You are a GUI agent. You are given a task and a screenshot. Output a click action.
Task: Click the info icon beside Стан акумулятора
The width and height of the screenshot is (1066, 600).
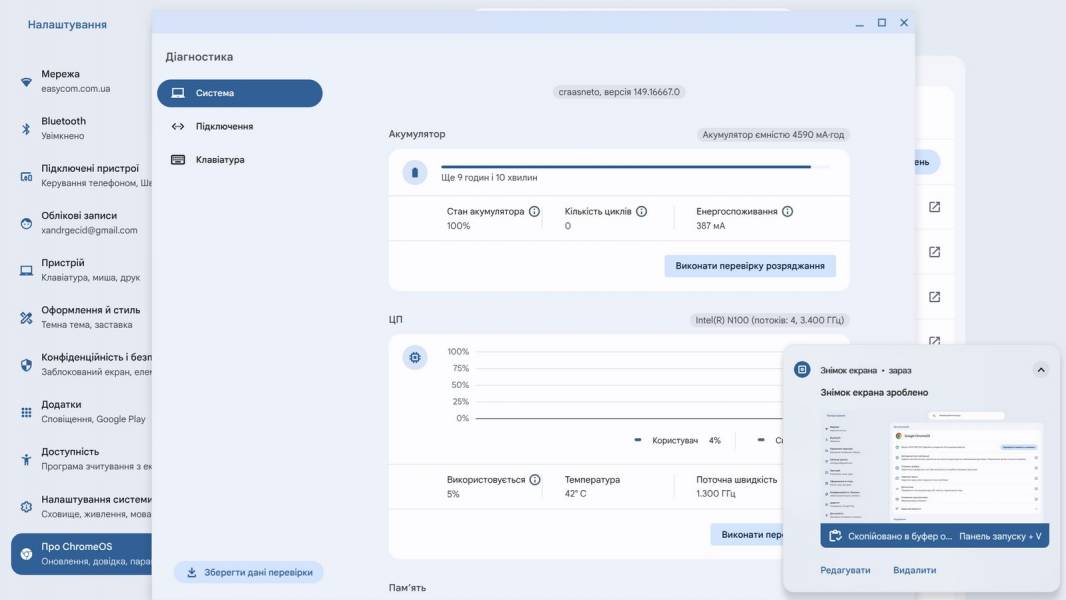pyautogui.click(x=534, y=211)
